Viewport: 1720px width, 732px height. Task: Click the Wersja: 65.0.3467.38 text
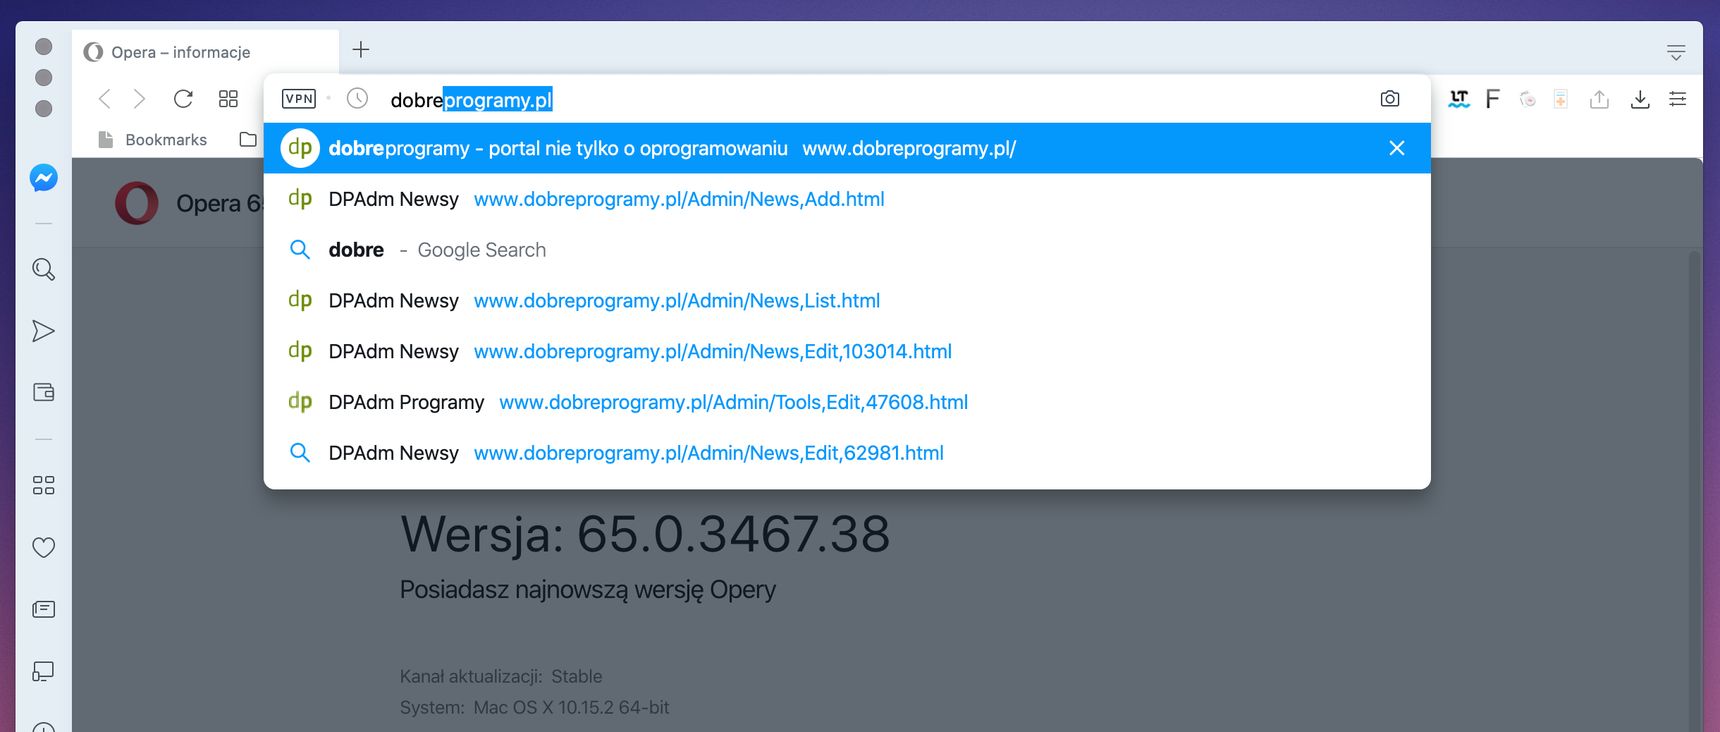coord(645,533)
